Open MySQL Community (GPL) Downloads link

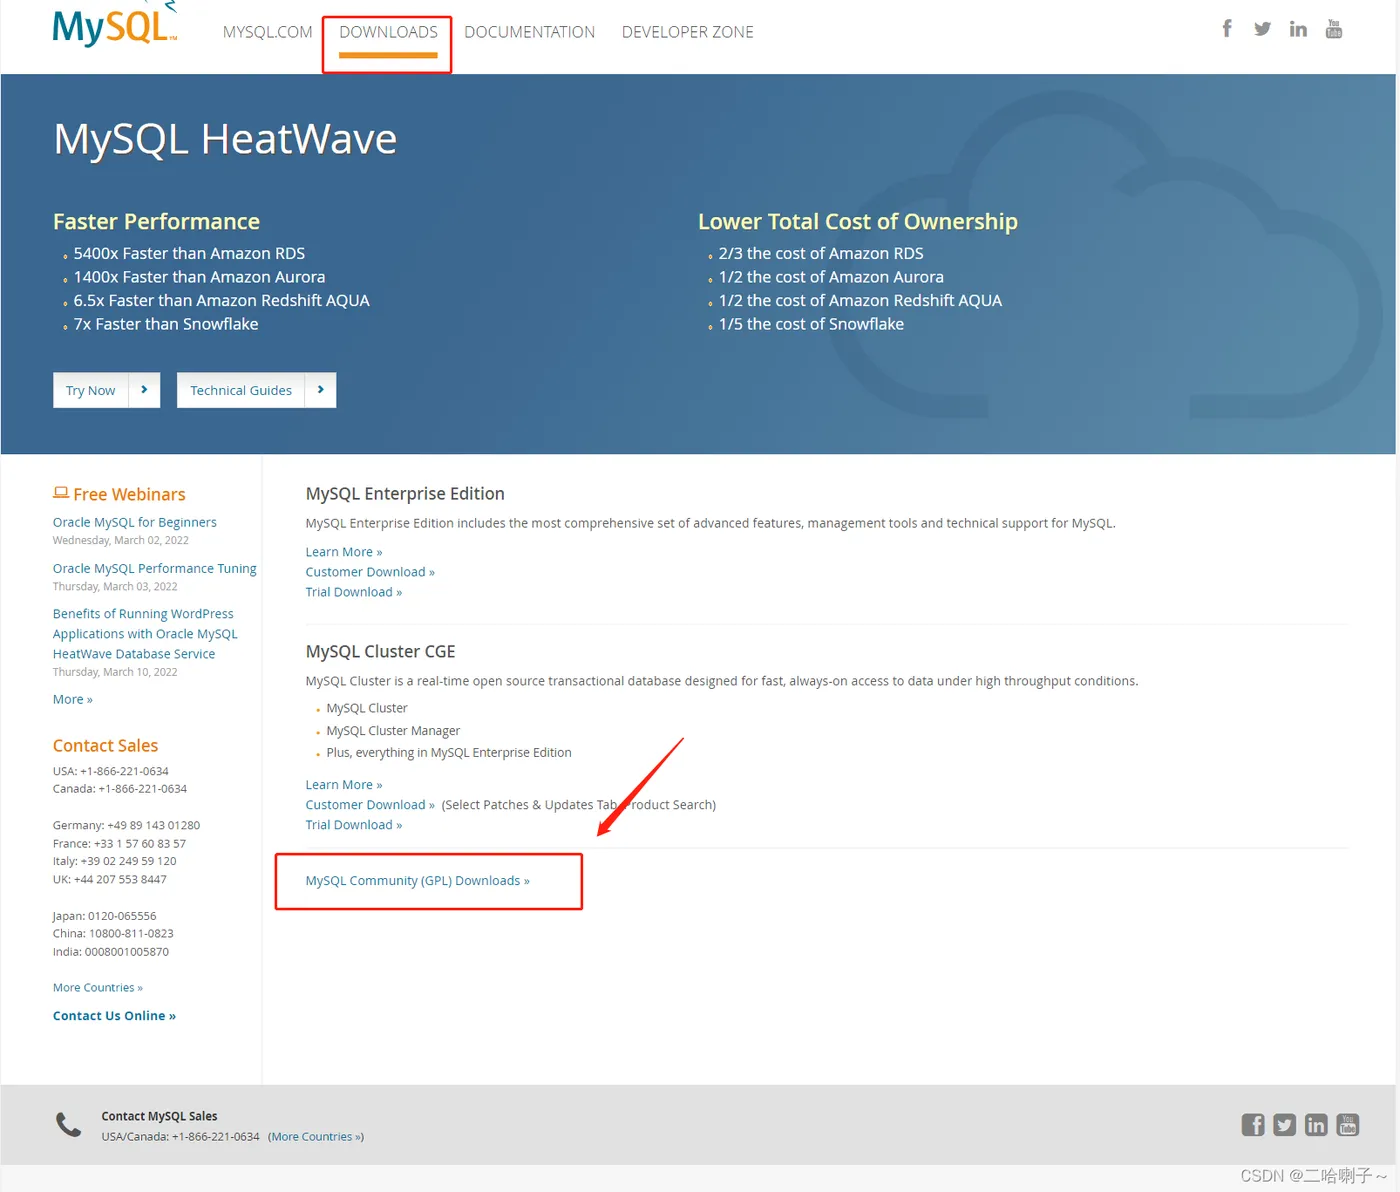tap(418, 881)
